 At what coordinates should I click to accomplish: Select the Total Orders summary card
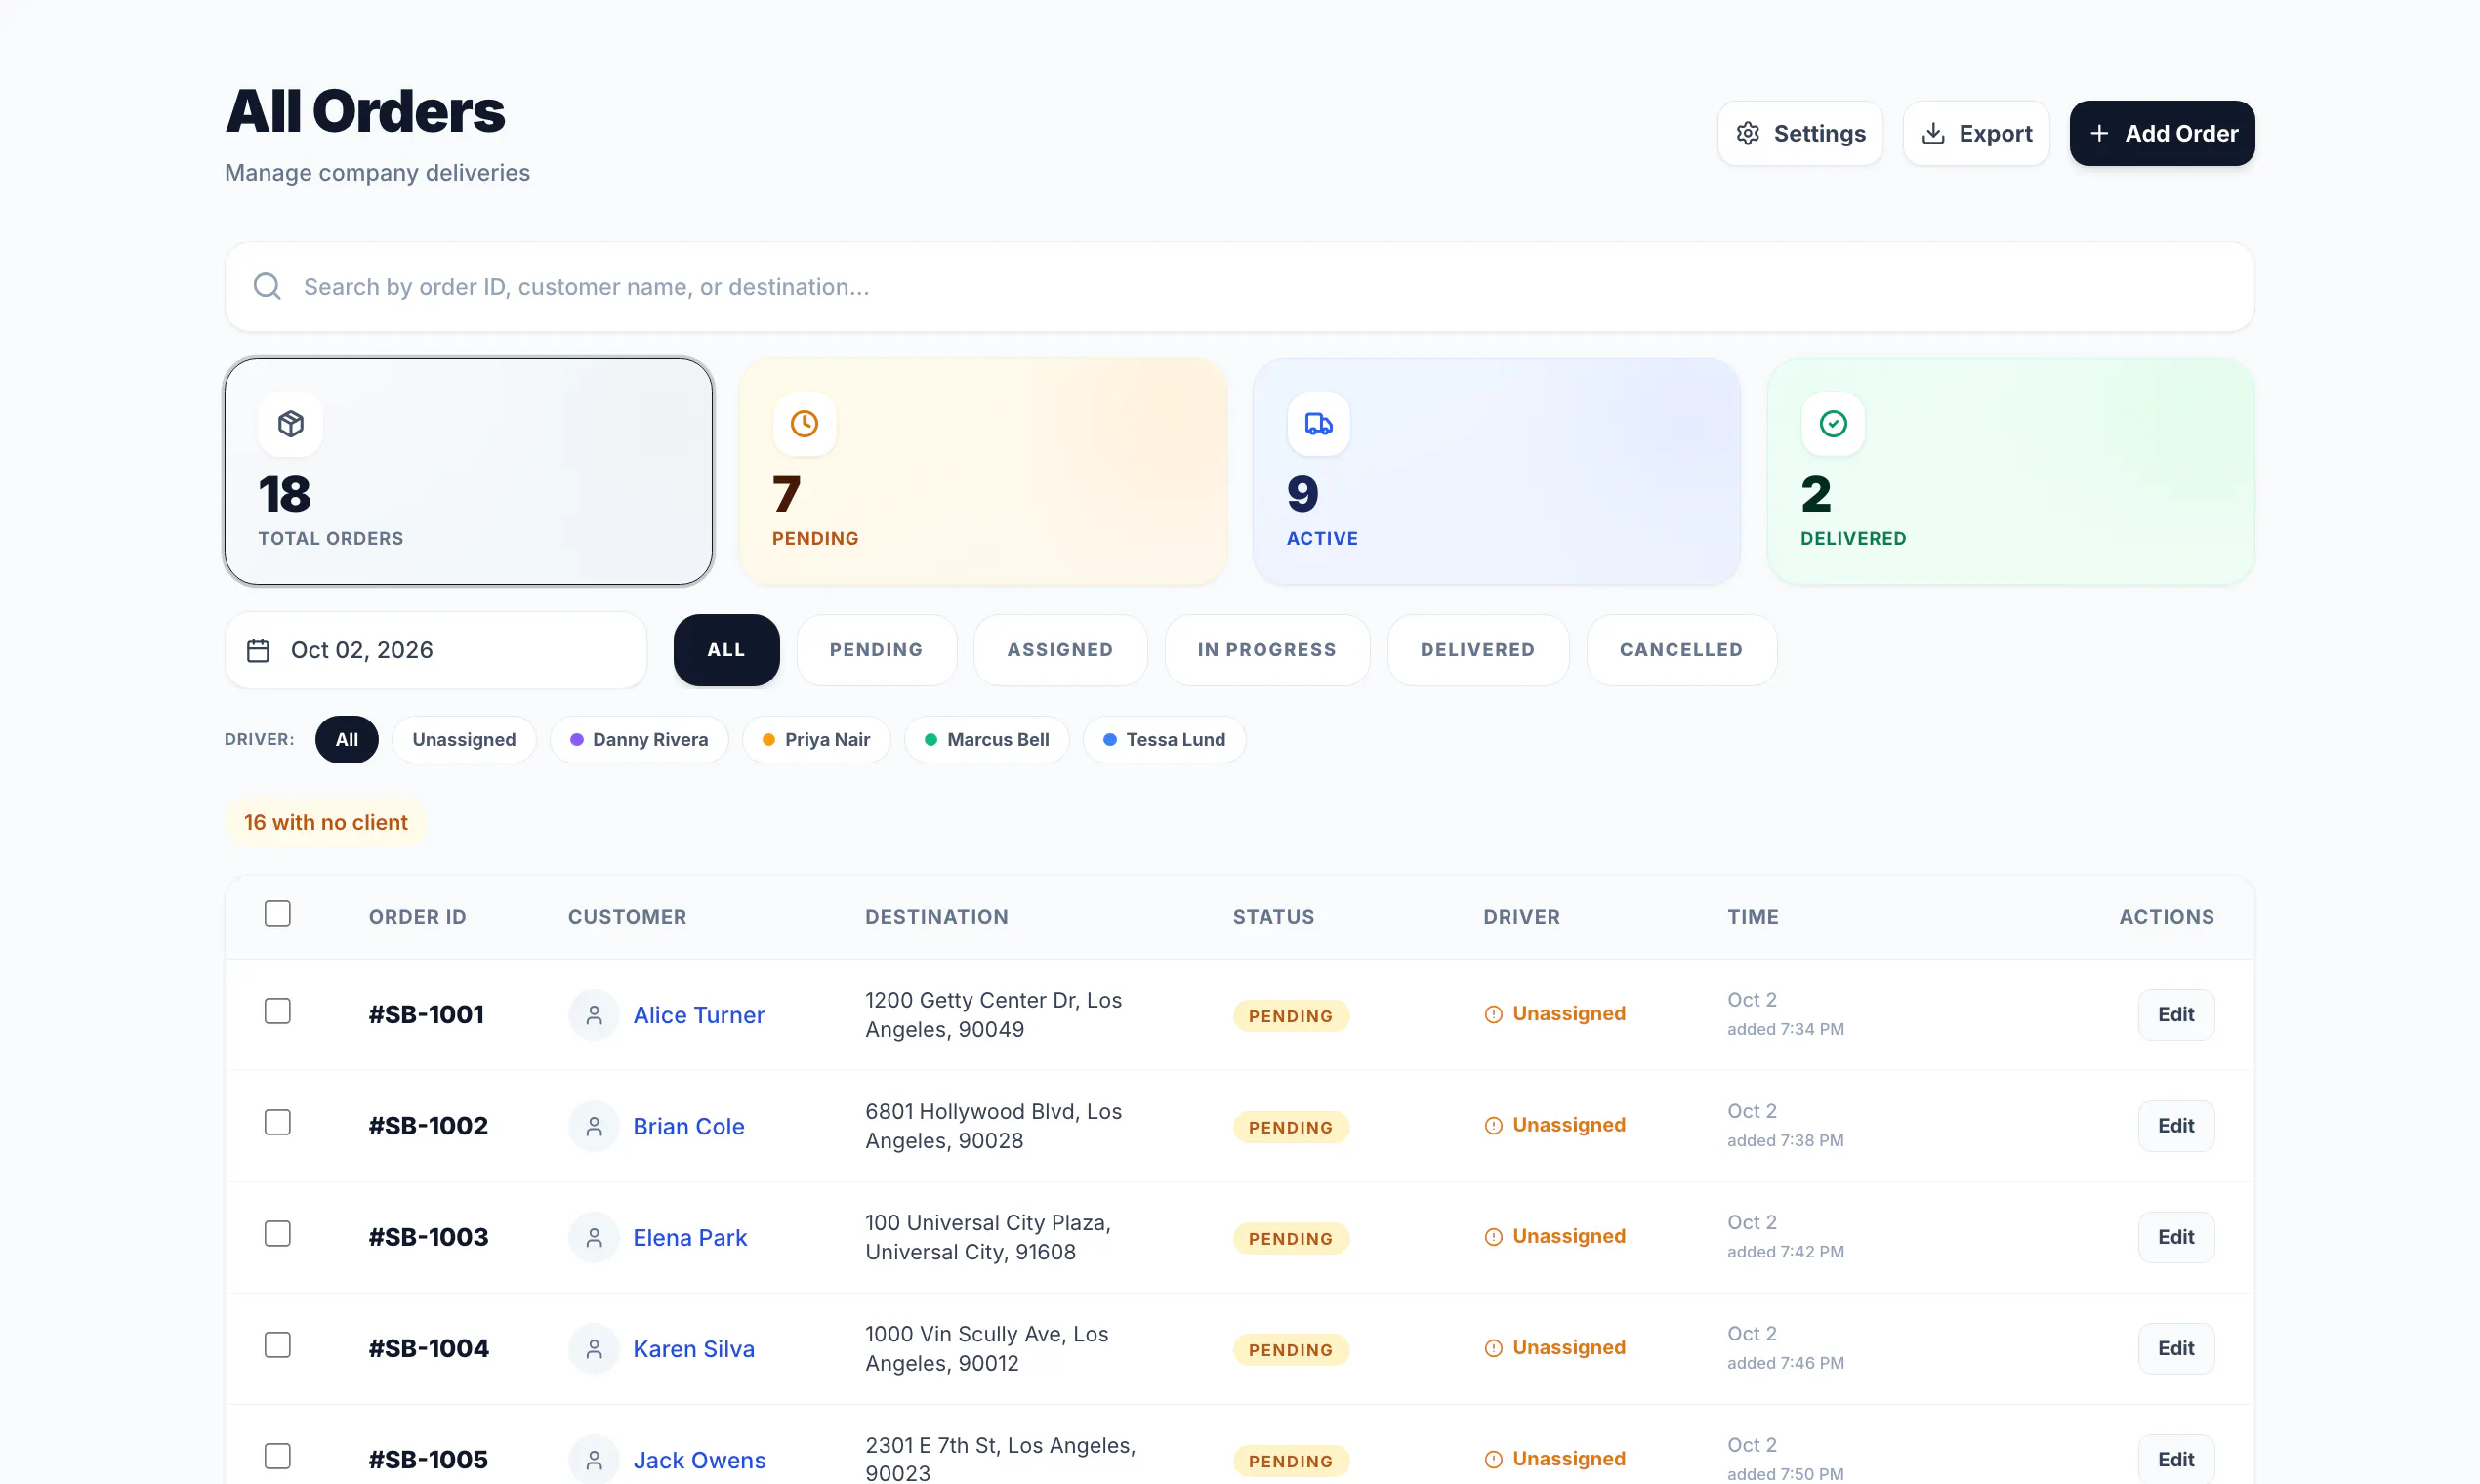pyautogui.click(x=469, y=472)
